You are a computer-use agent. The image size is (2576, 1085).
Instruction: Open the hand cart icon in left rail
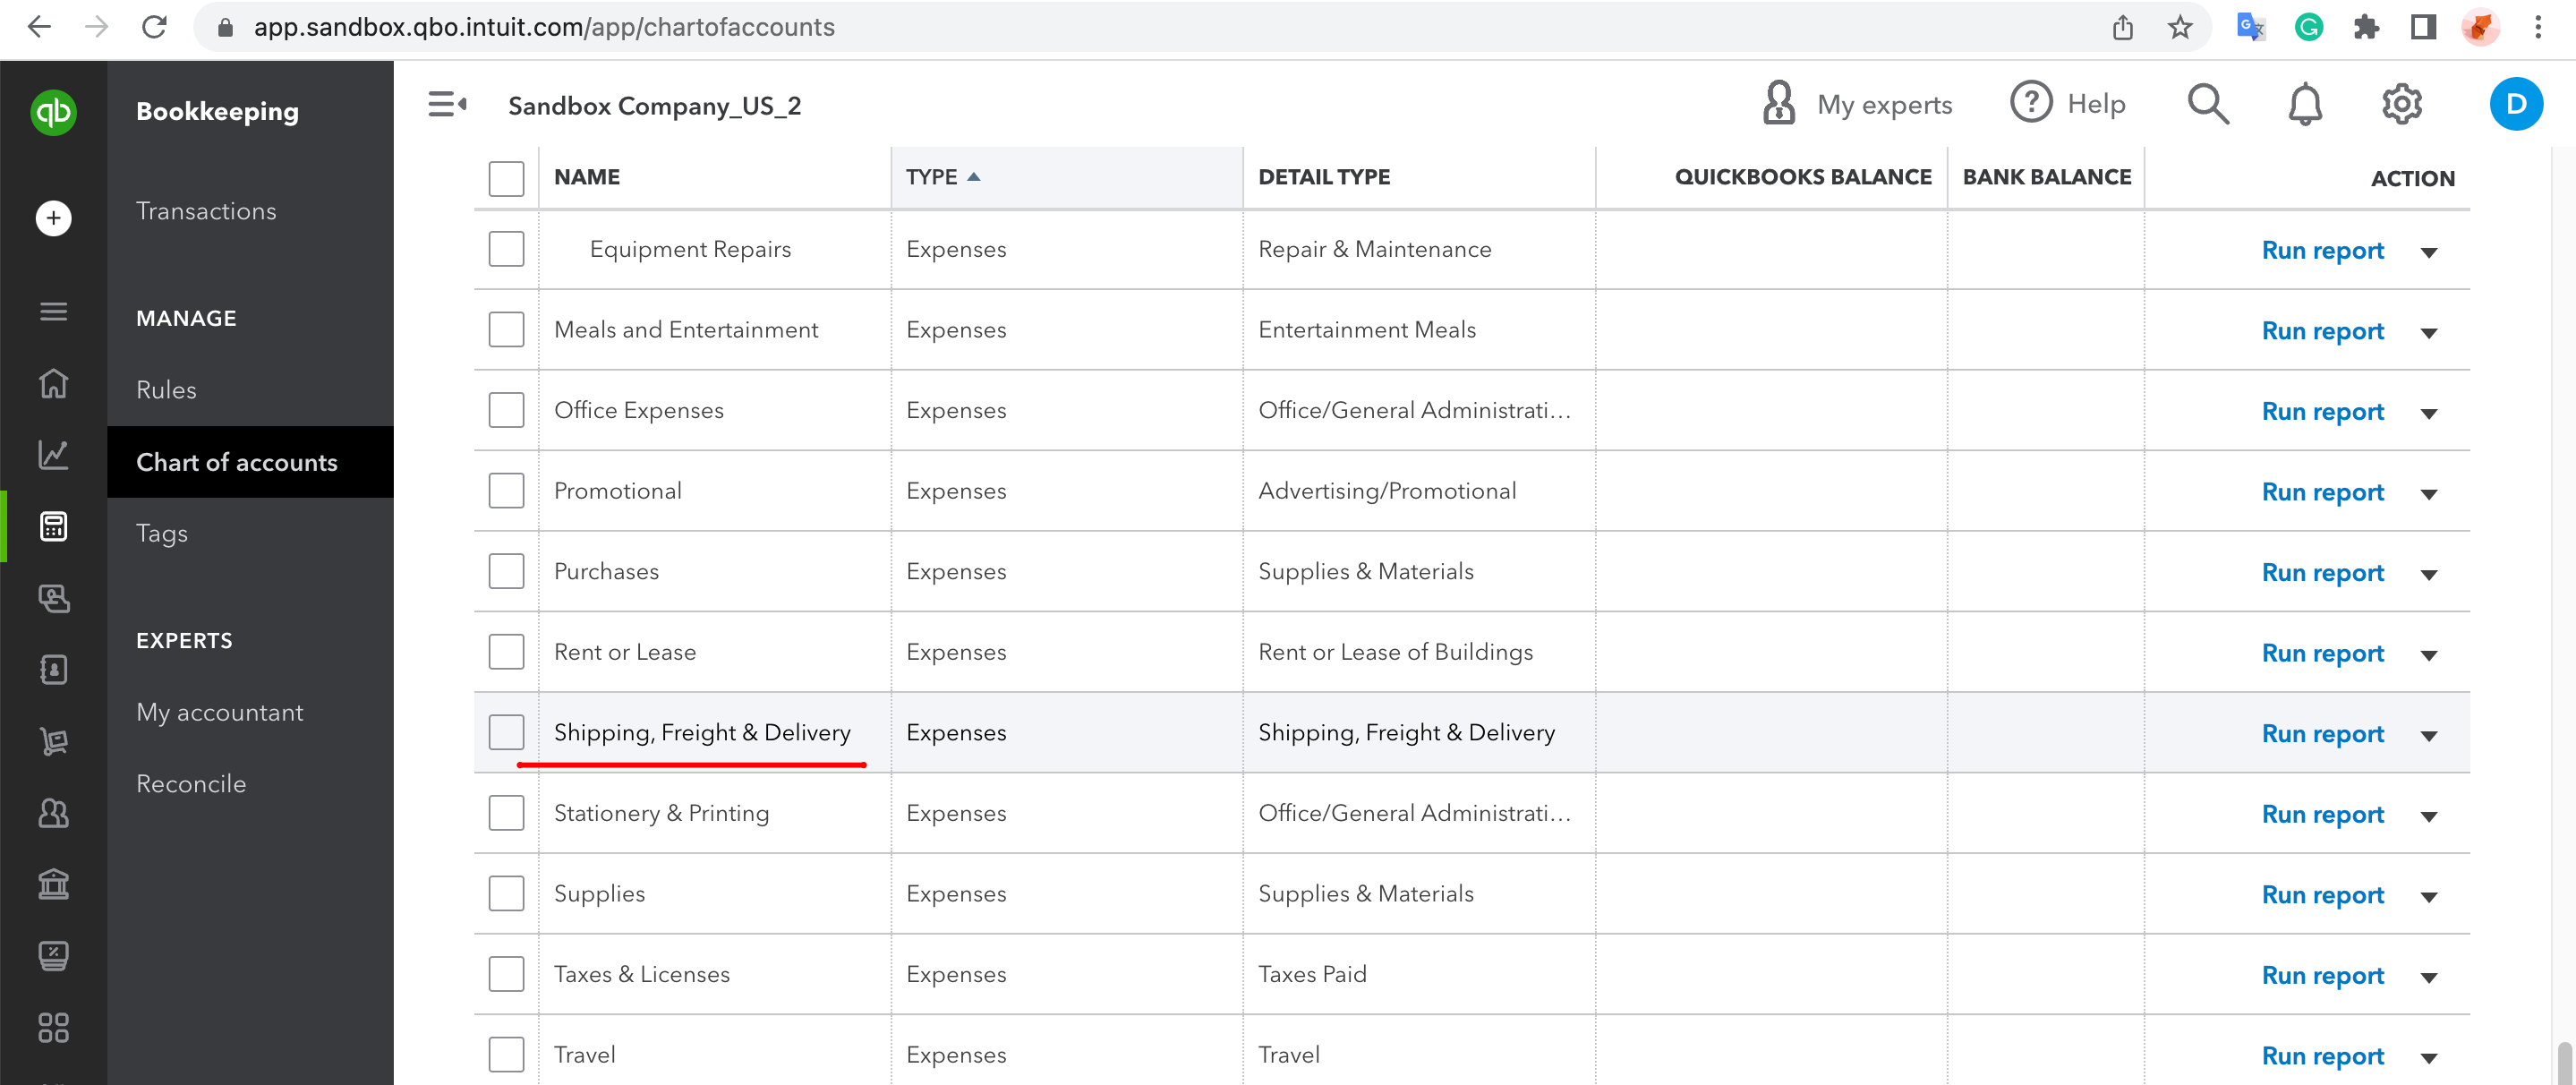53,741
